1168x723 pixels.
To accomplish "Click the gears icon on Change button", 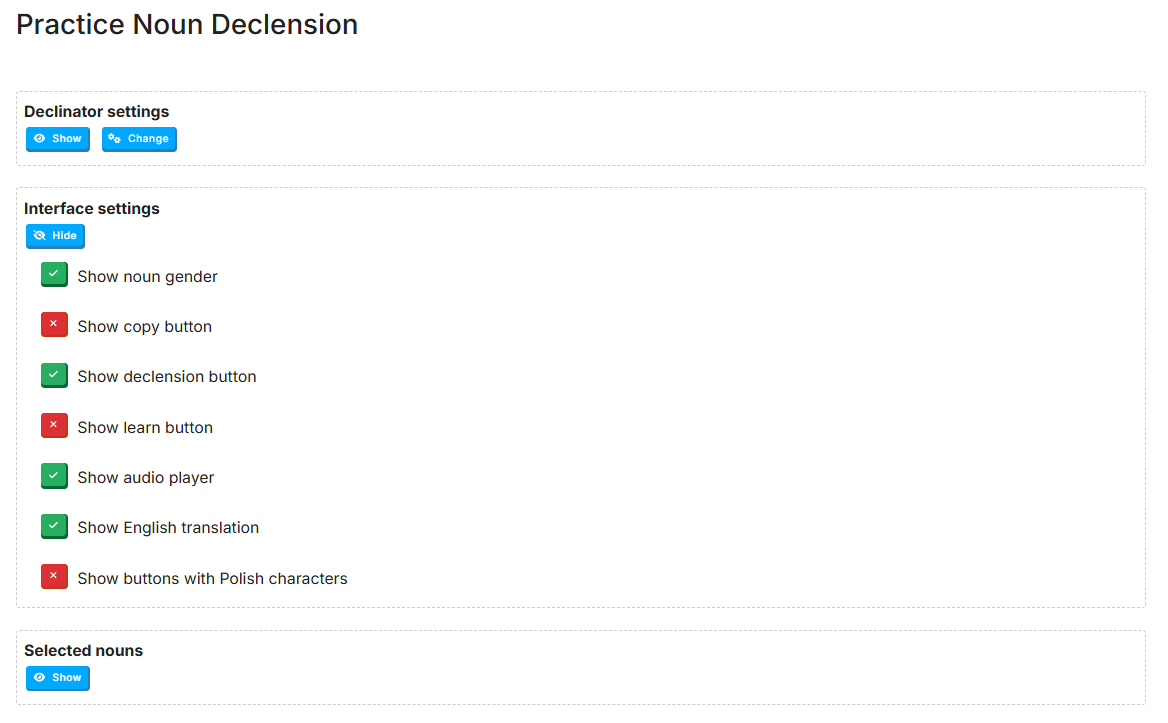I will [115, 139].
